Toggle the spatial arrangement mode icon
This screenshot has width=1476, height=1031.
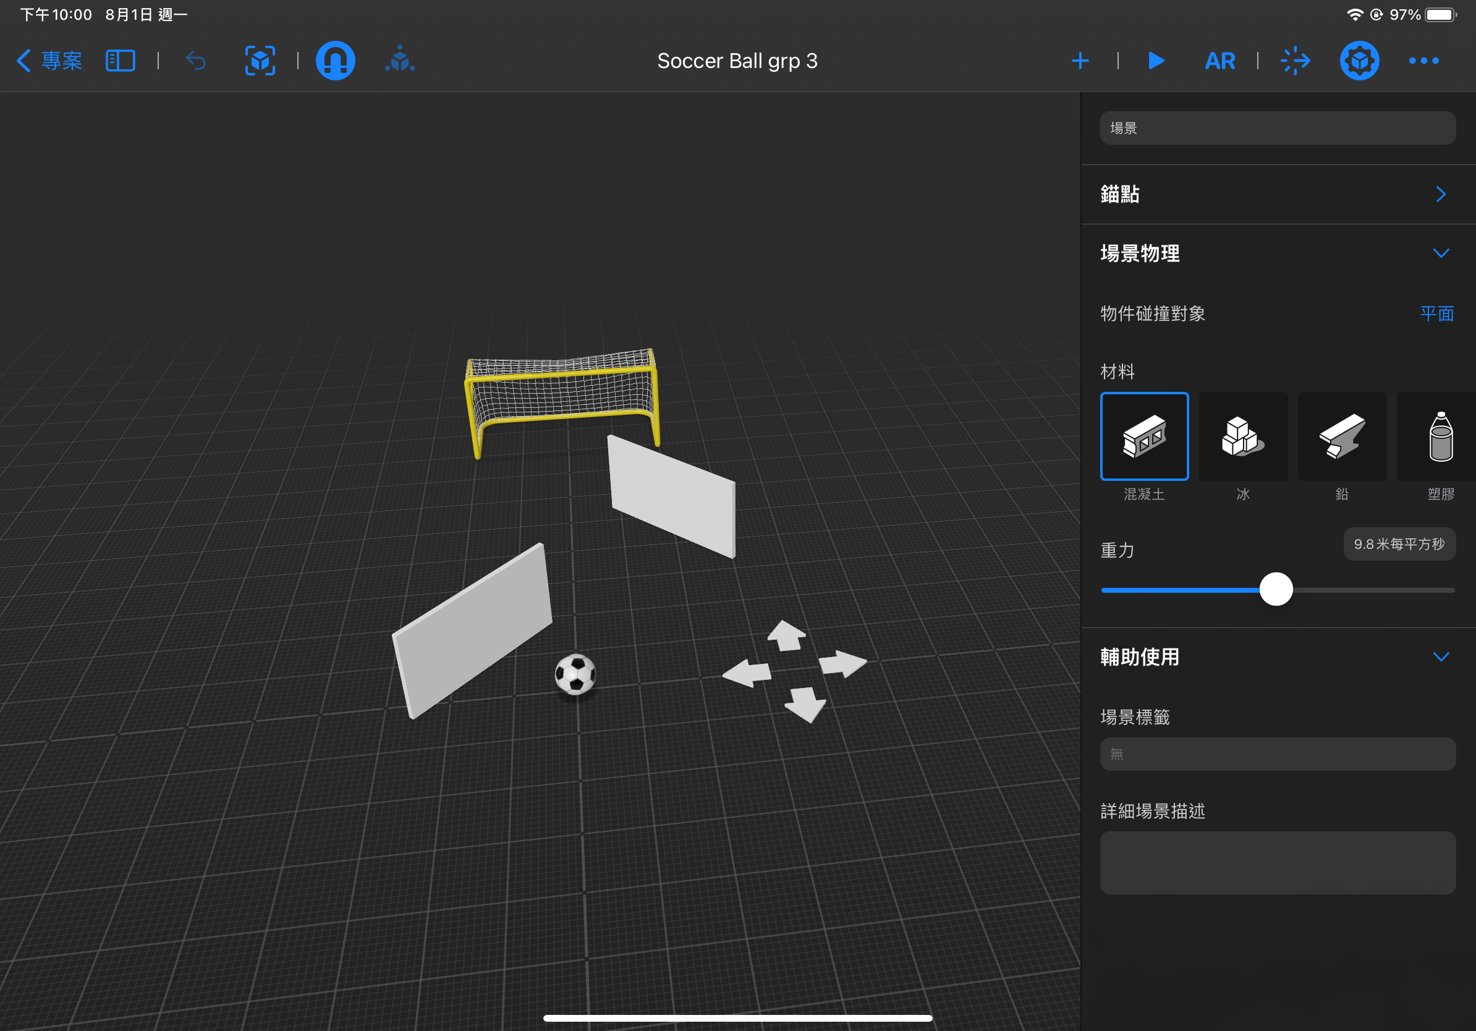[400, 61]
